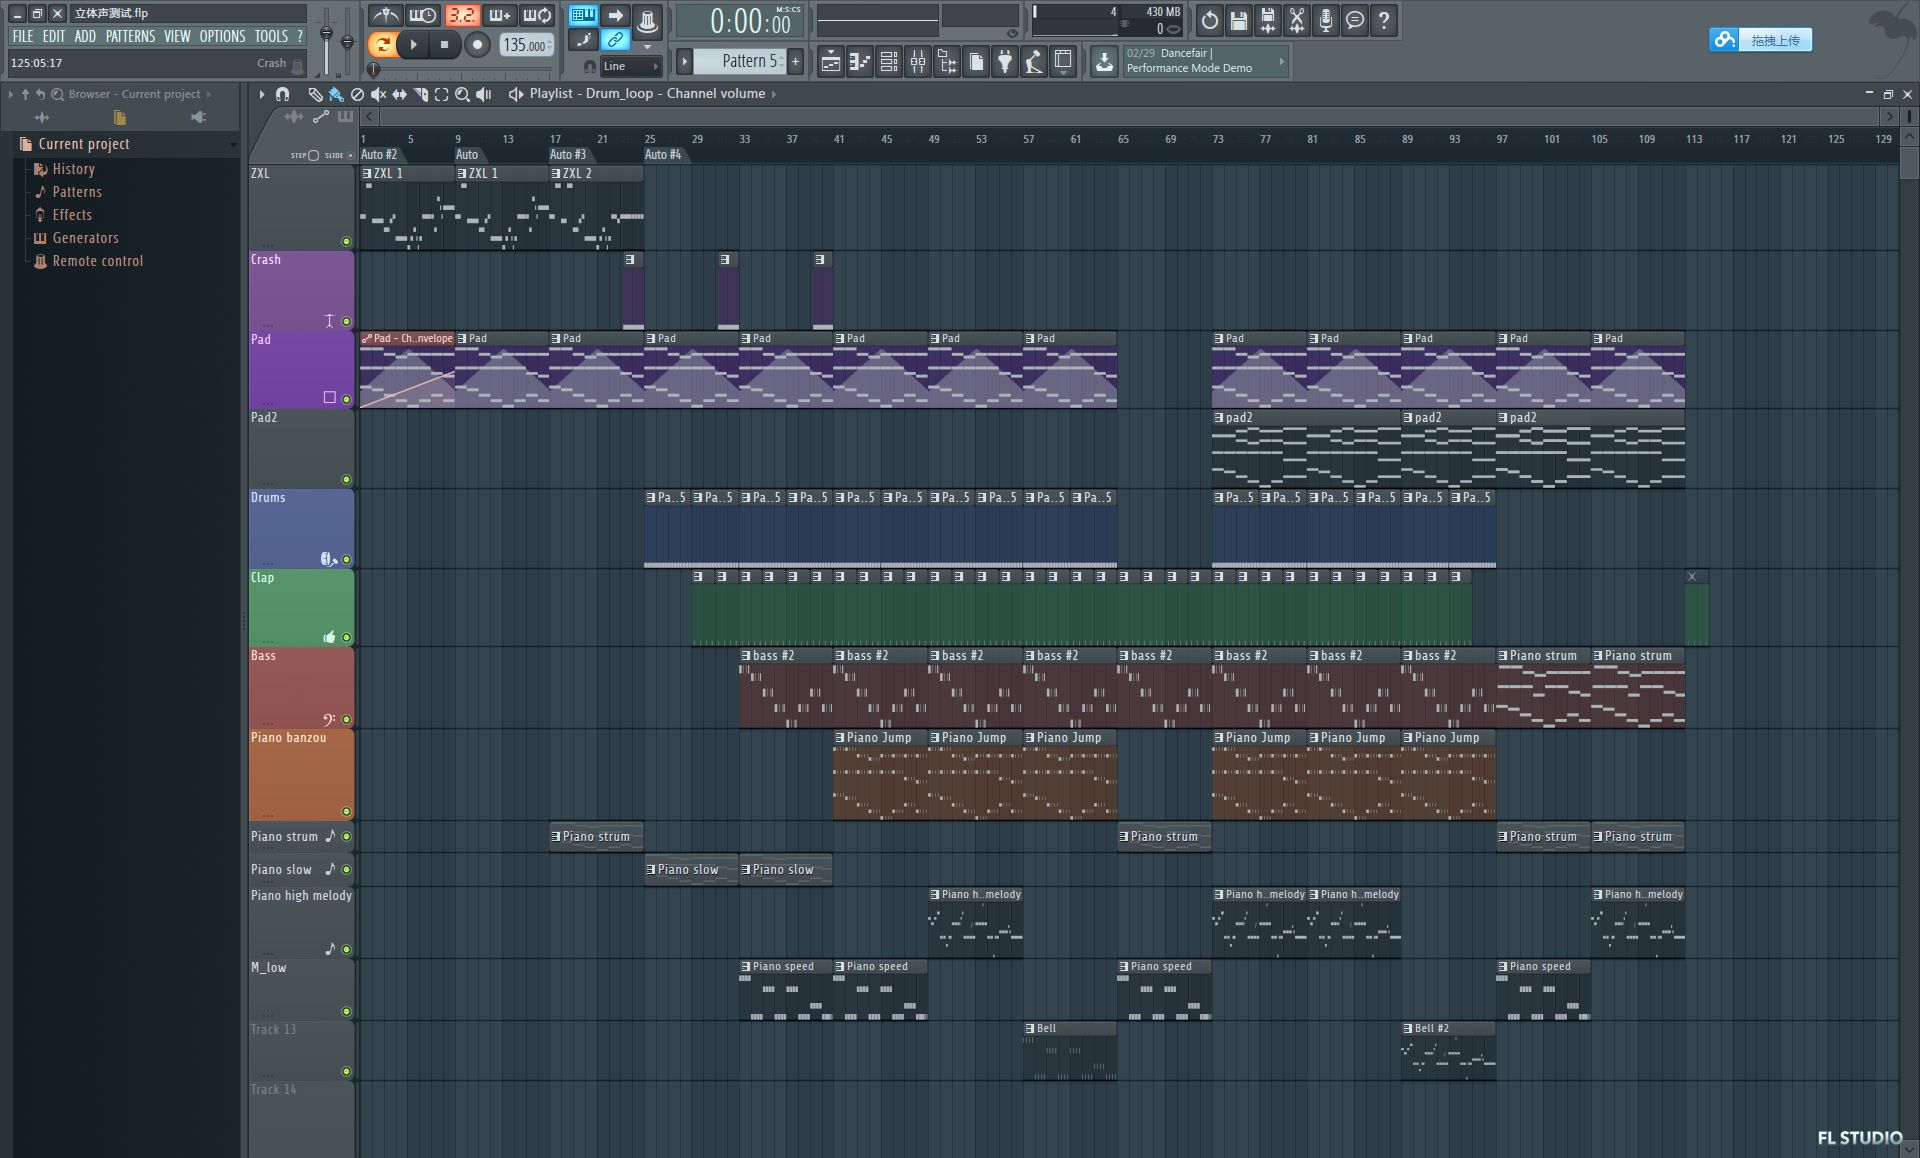Mute the Crash track green light

point(346,321)
